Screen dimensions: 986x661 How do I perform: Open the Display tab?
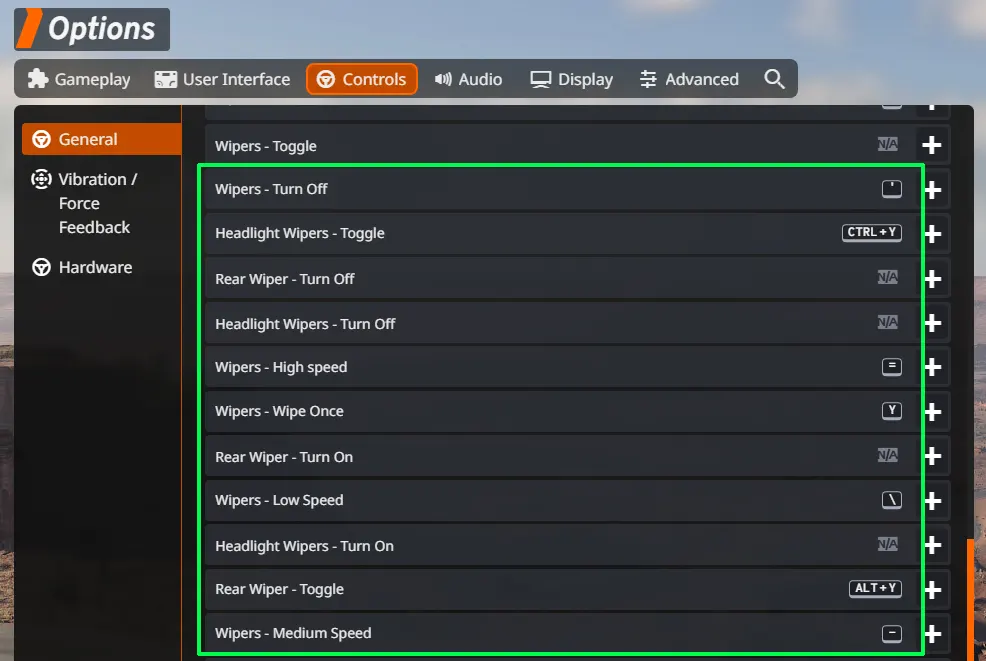click(x=572, y=79)
